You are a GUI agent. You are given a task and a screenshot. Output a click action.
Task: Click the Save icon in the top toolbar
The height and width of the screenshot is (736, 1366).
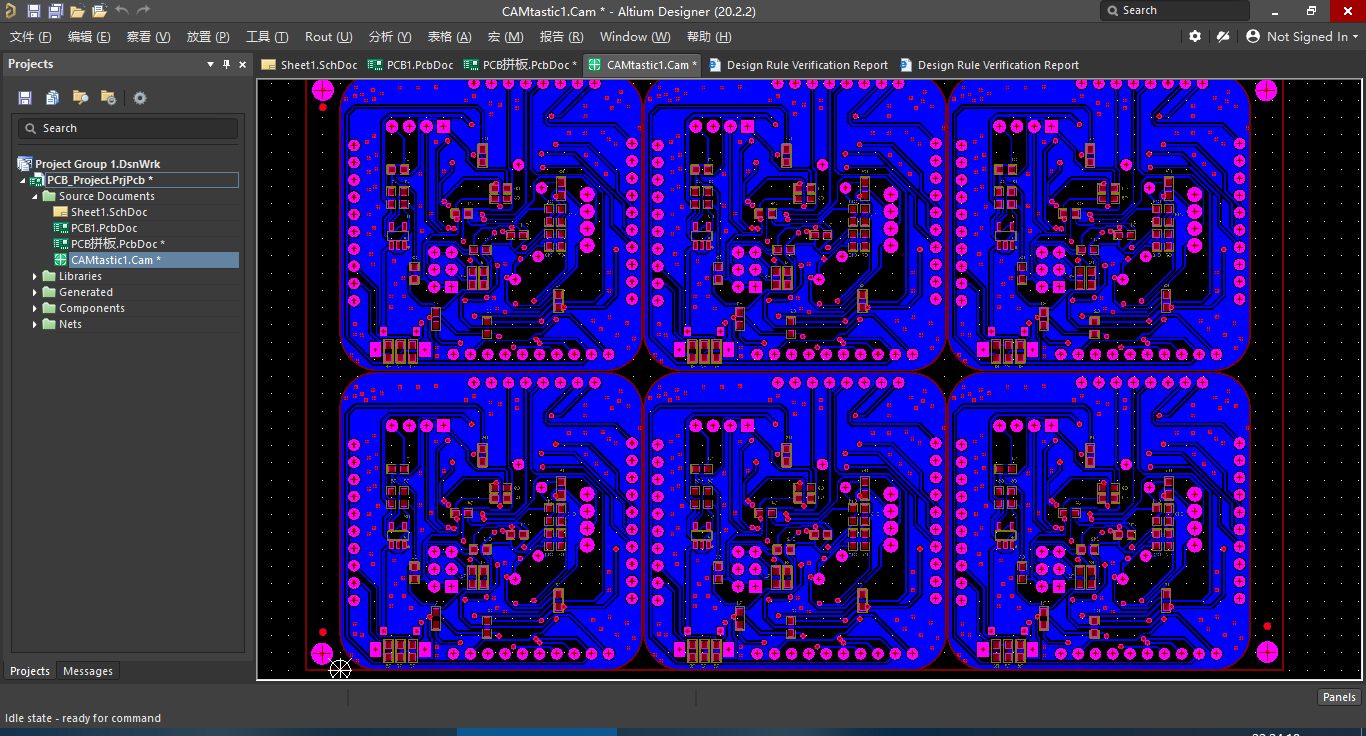pyautogui.click(x=33, y=10)
